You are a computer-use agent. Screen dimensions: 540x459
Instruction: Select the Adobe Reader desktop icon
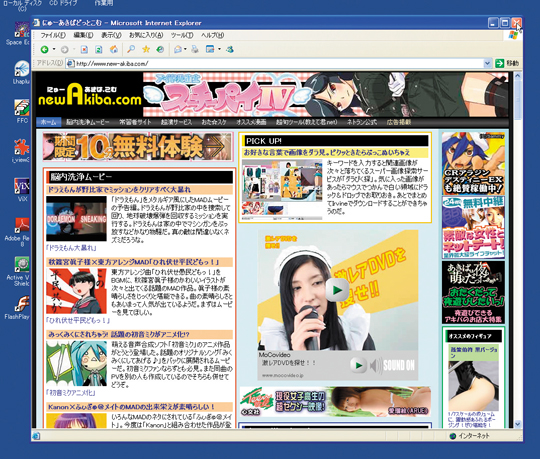coord(21,226)
